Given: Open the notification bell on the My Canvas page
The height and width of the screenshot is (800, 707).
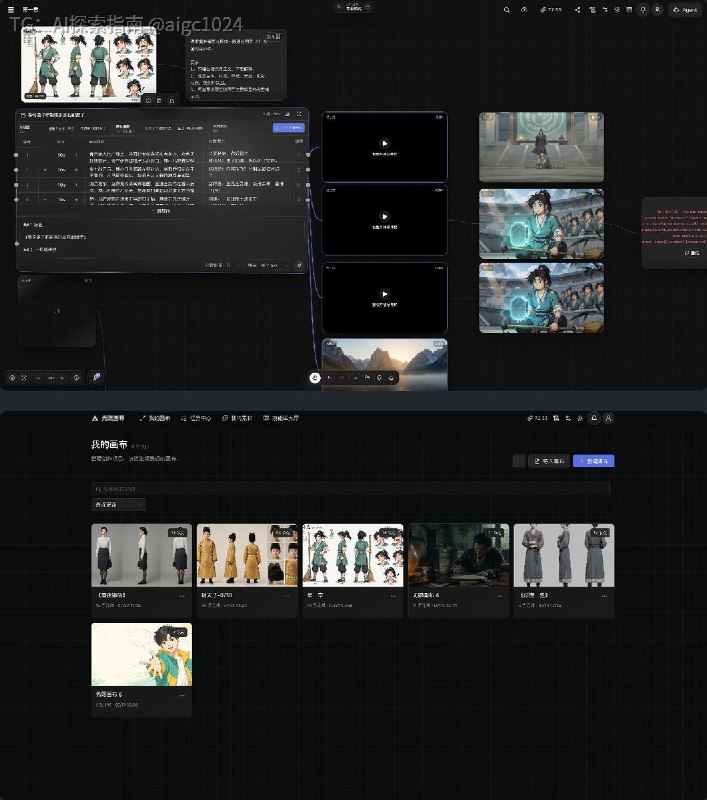Looking at the screenshot, I should pyautogui.click(x=594, y=418).
